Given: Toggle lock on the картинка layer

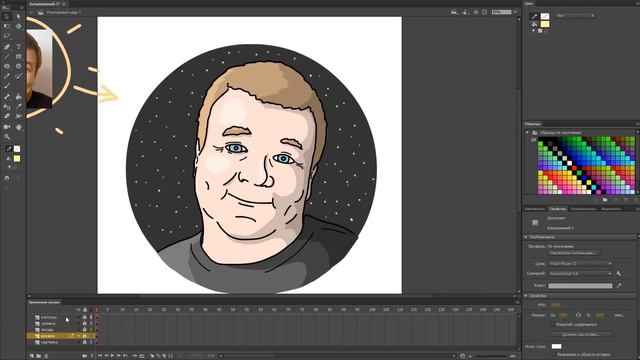Looking at the screenshot, I should pos(84,342).
